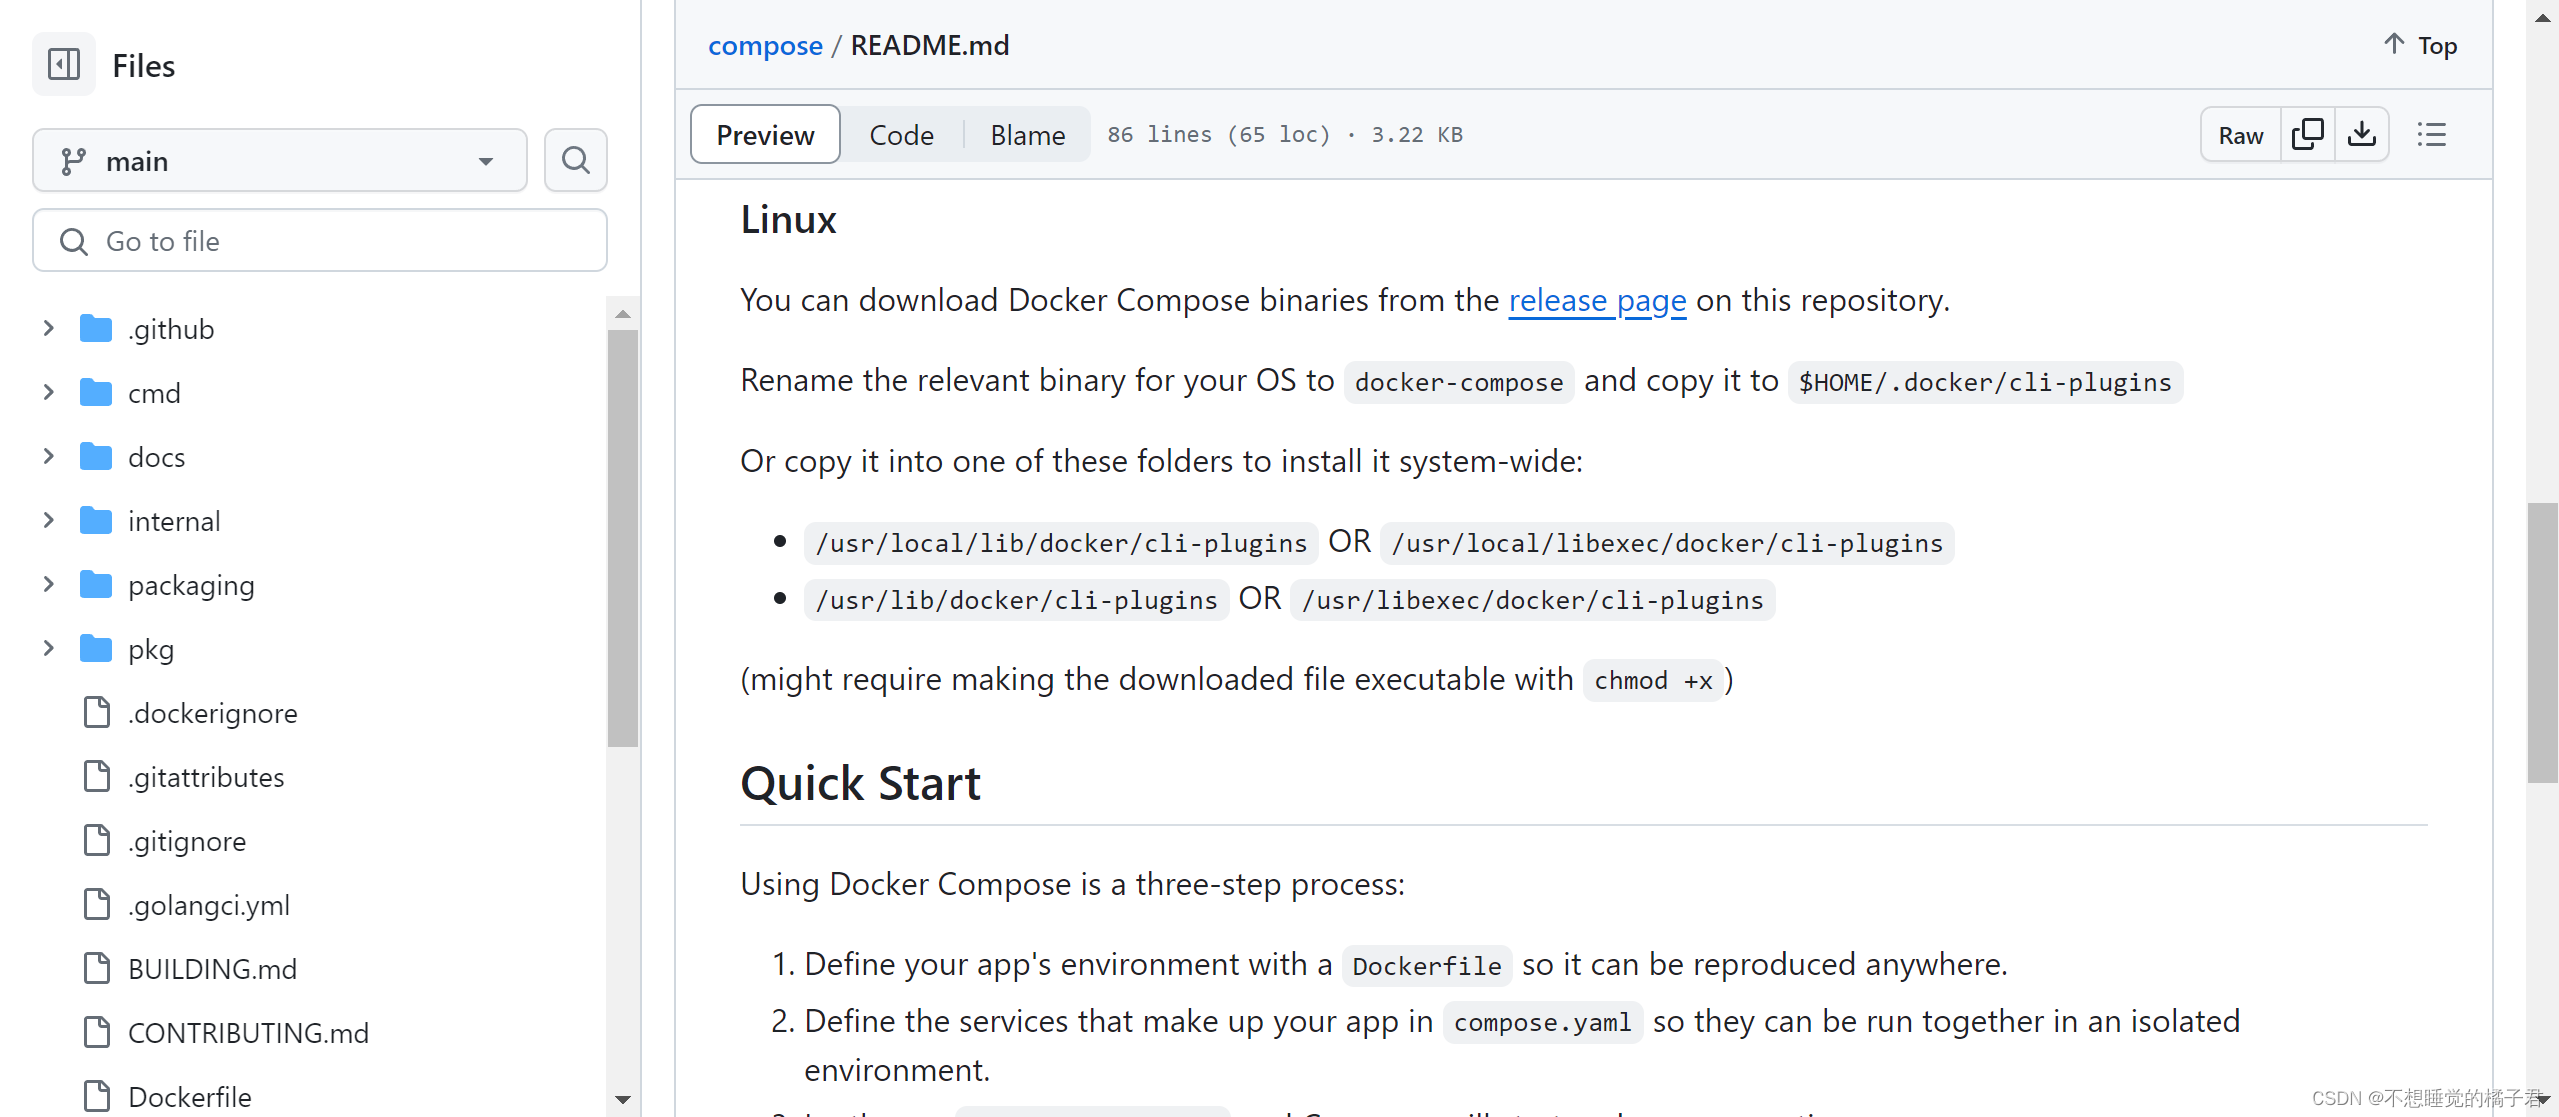The height and width of the screenshot is (1117, 2559).
Task: Switch to the Preview tab
Action: point(765,134)
